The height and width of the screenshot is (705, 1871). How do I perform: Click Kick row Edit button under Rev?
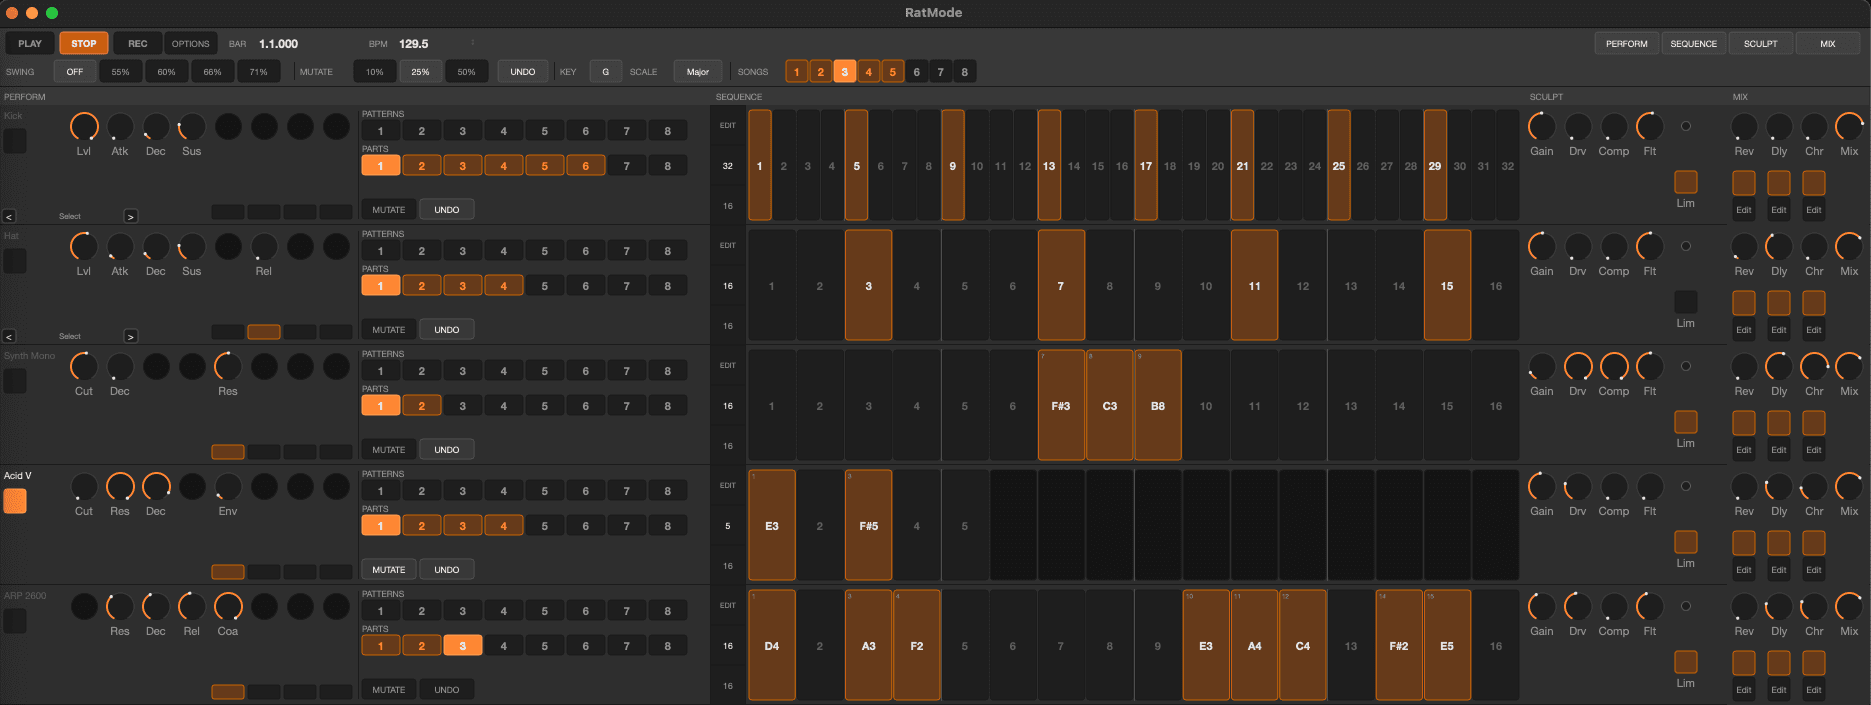click(1744, 210)
